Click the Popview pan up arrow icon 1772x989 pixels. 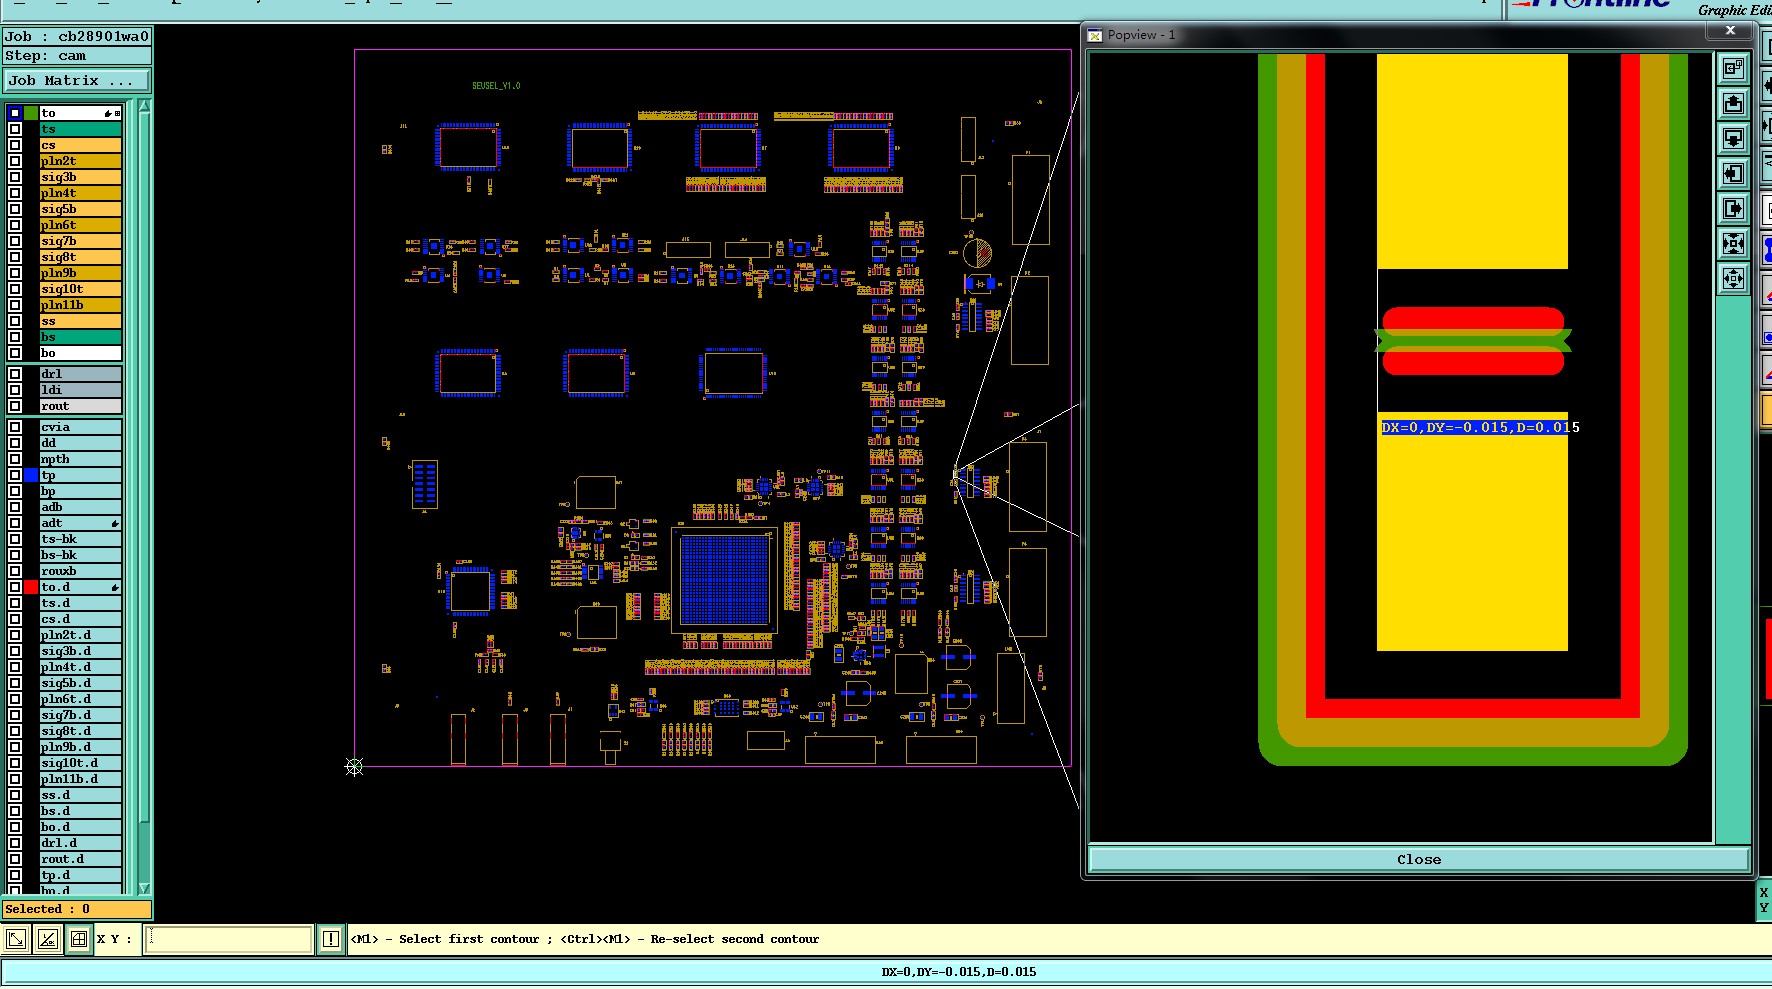pos(1733,103)
